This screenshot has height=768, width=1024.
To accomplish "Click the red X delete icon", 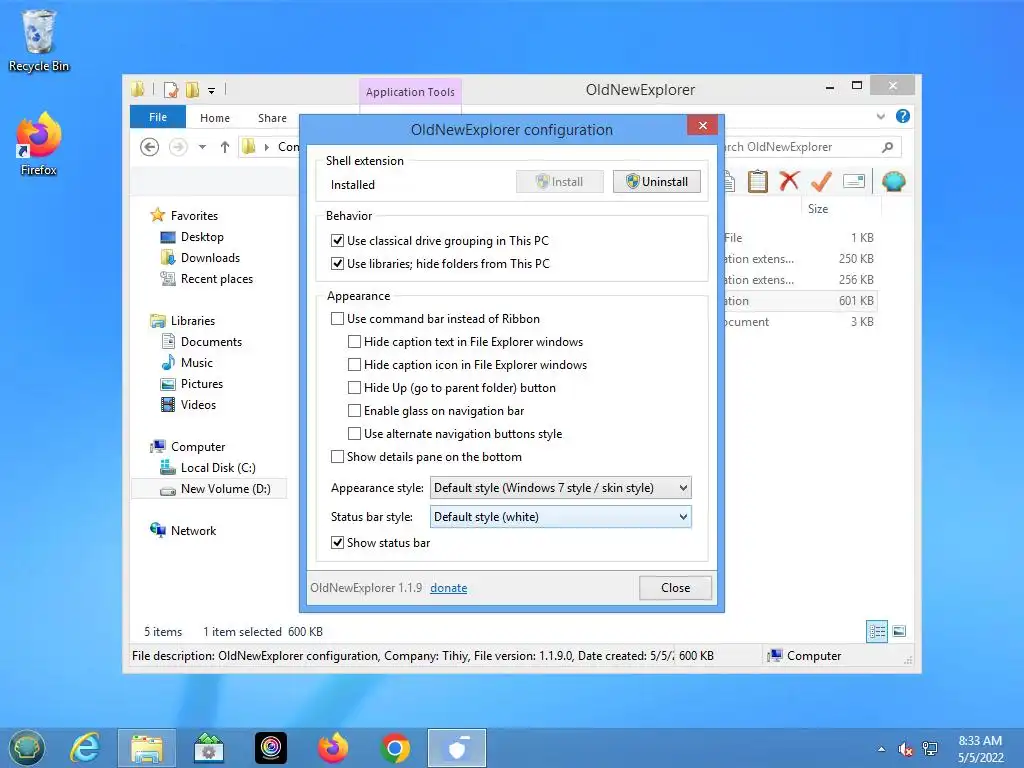I will click(x=789, y=181).
